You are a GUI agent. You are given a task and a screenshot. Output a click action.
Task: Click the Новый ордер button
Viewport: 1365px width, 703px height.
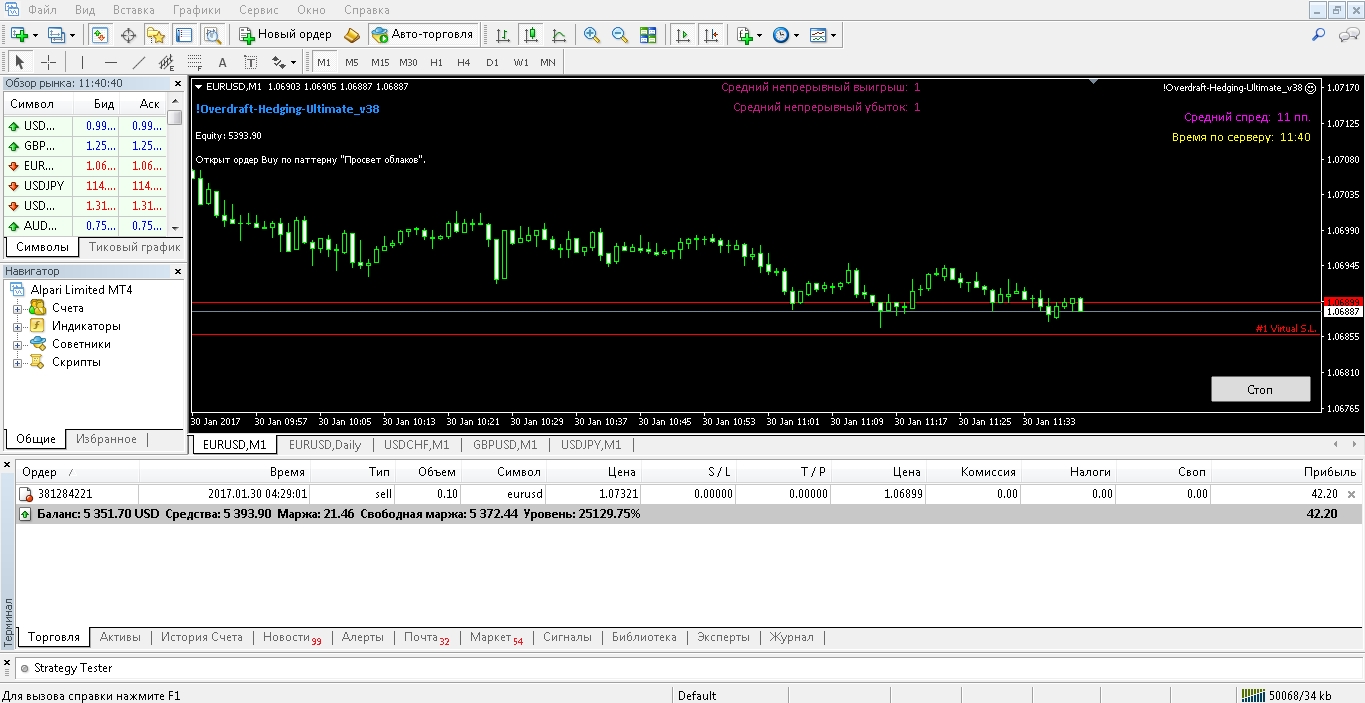[x=285, y=35]
